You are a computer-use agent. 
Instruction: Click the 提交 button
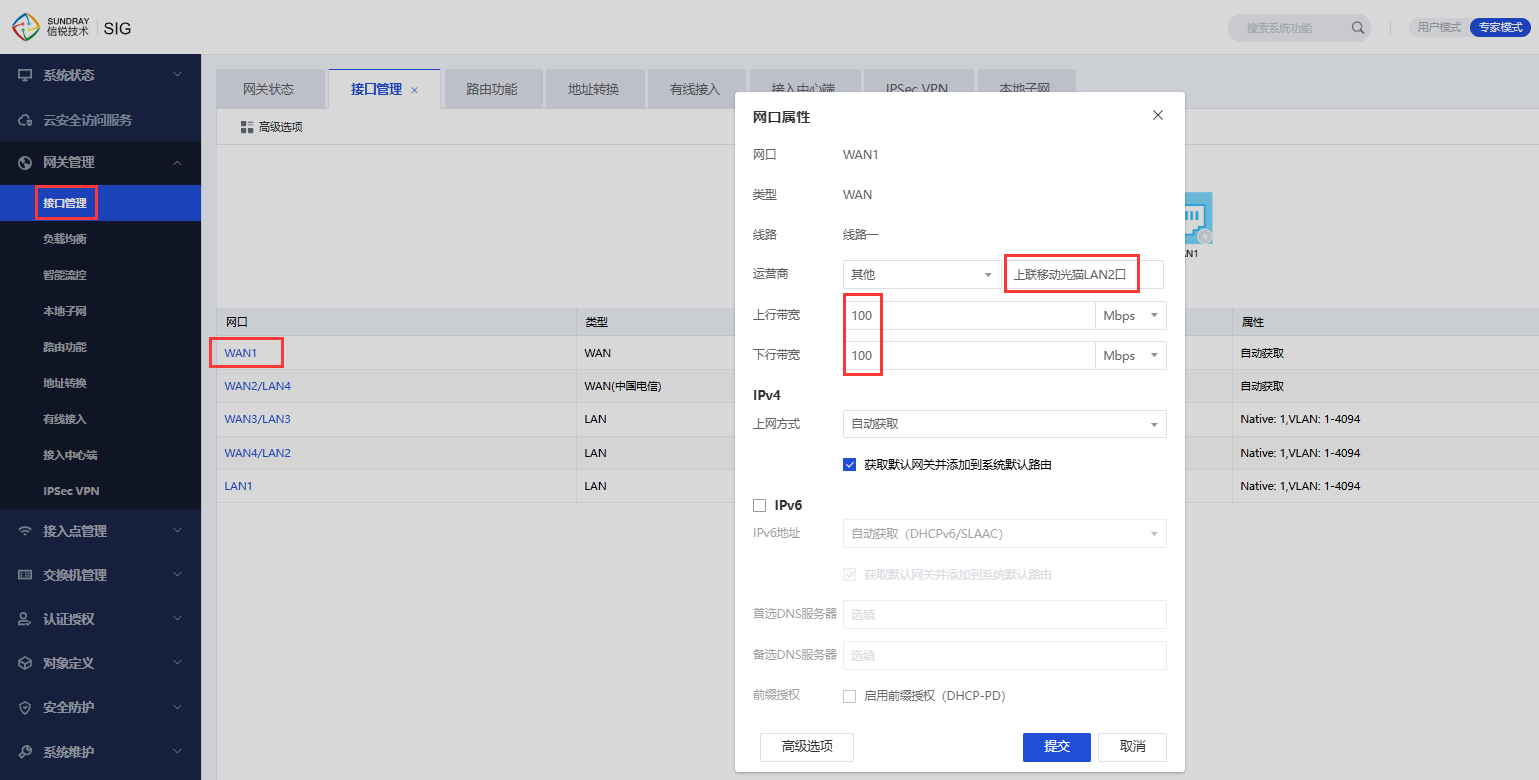[x=1057, y=747]
